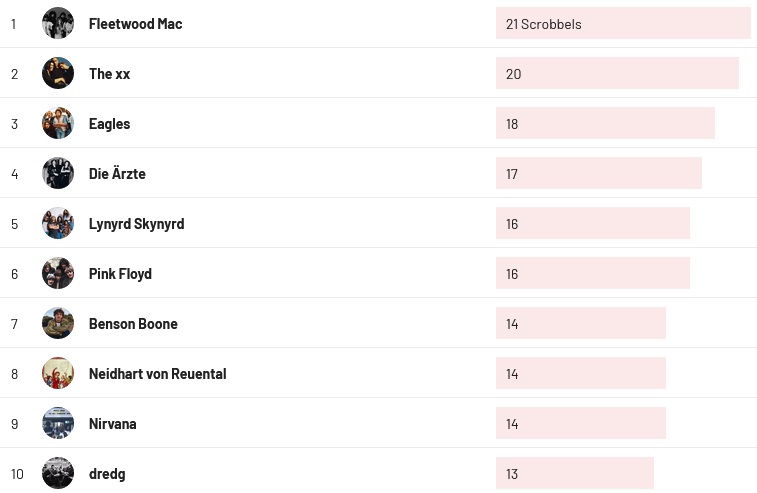Viewport: 757px width, 493px height.
Task: Click Eagles artist avatar image
Action: [x=58, y=123]
